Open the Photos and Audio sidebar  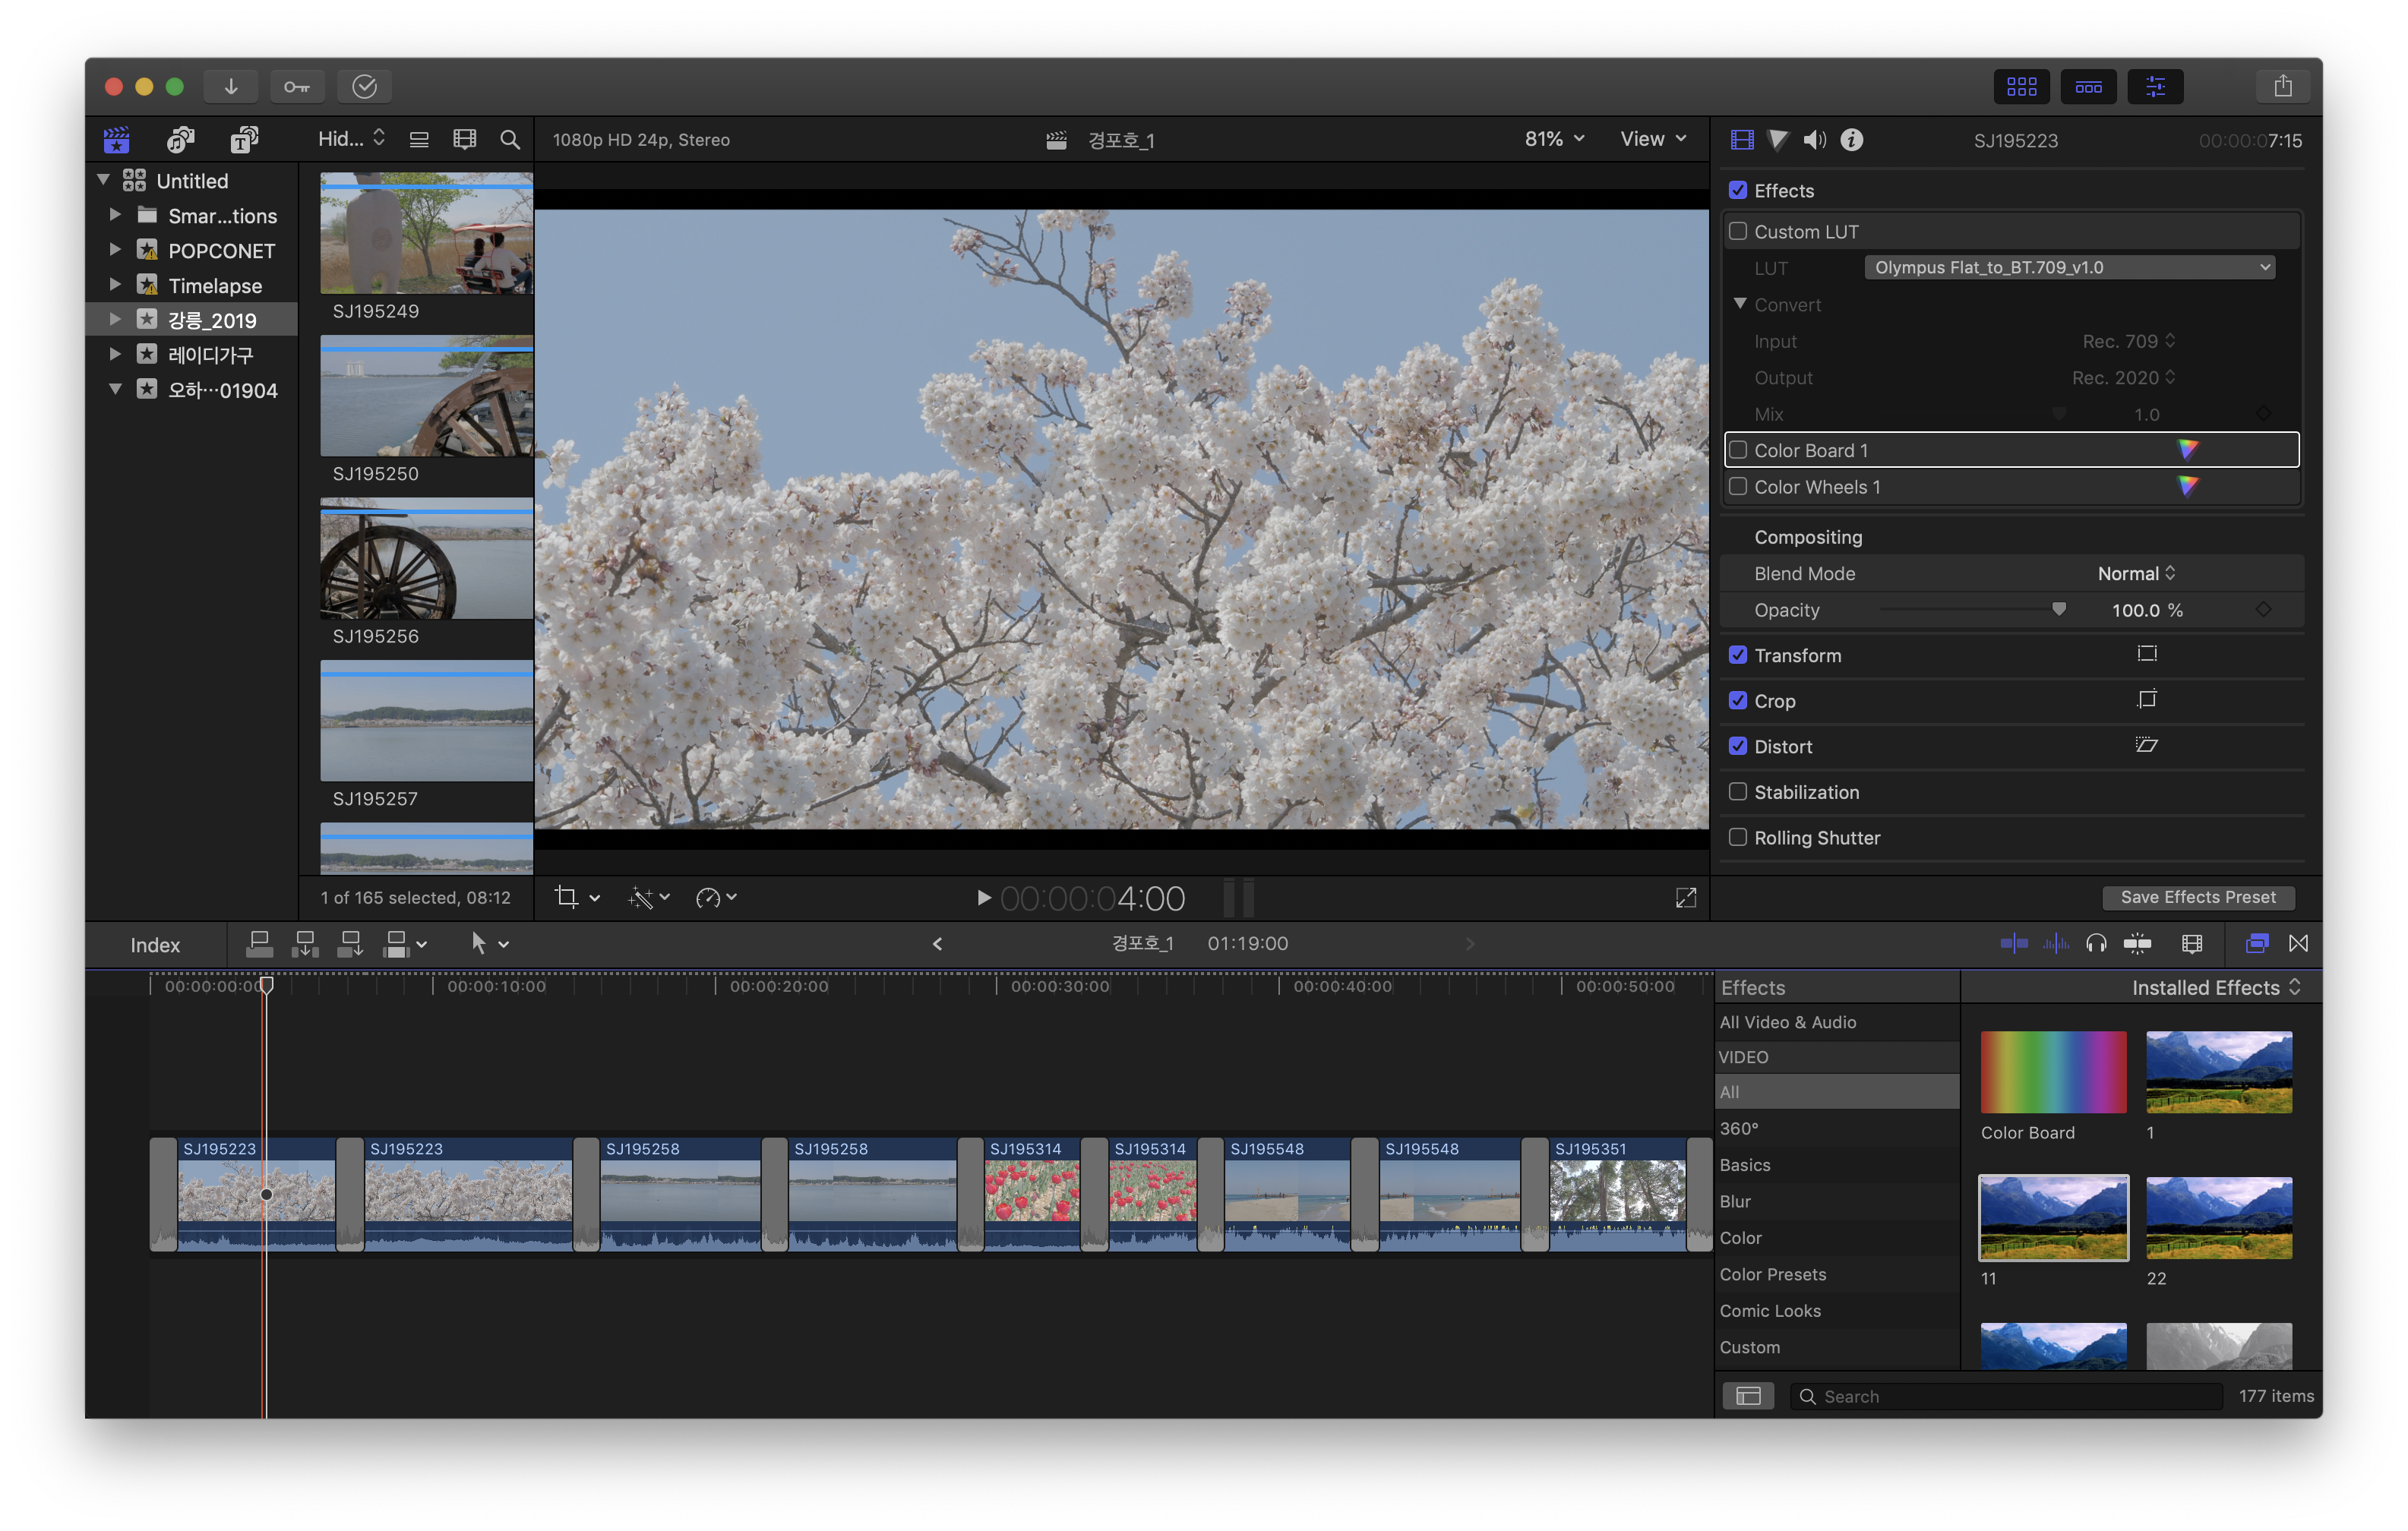click(x=181, y=139)
